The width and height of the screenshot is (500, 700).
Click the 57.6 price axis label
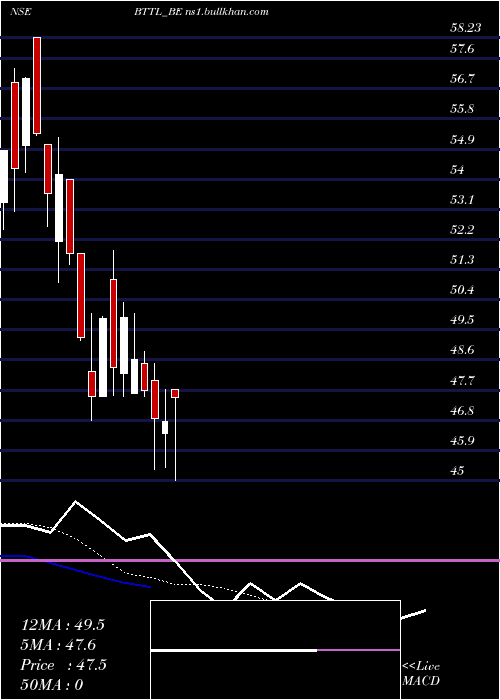tap(462, 48)
